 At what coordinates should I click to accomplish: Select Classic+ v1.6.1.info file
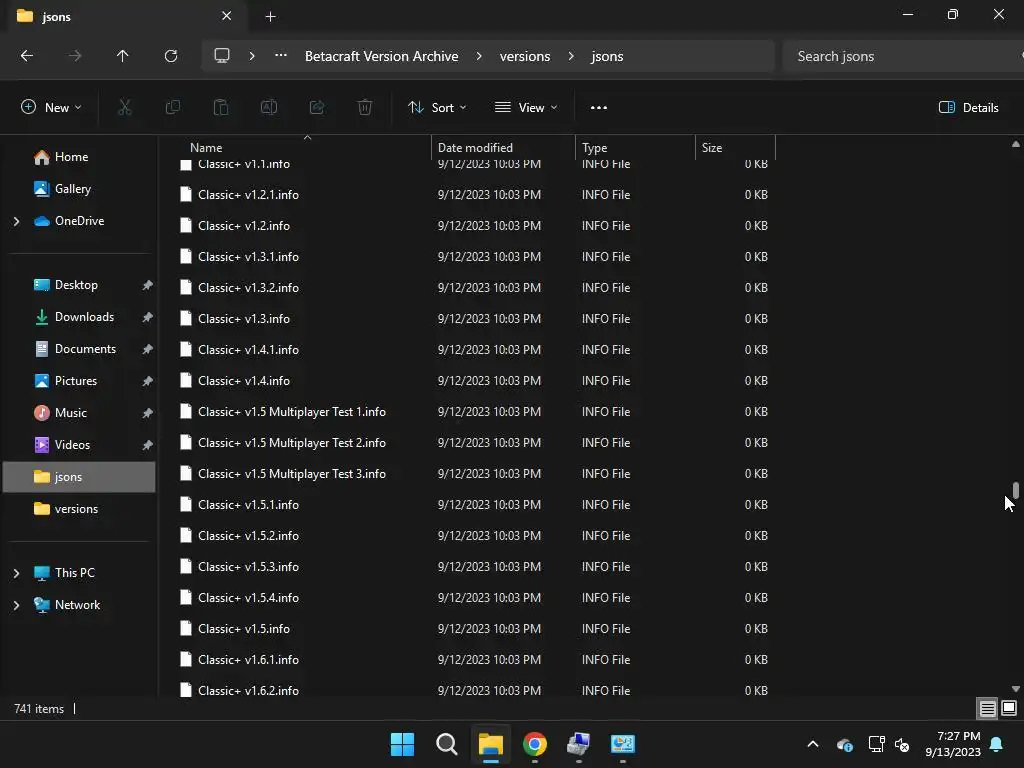pos(475,660)
